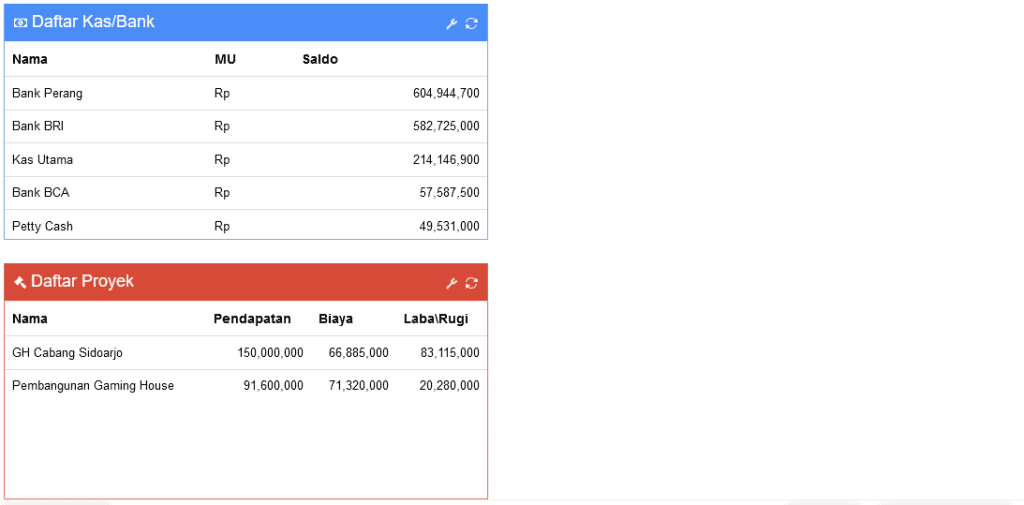Click the cash icon beside Daftar Kas/Bank
1024x505 pixels.
pos(20,22)
